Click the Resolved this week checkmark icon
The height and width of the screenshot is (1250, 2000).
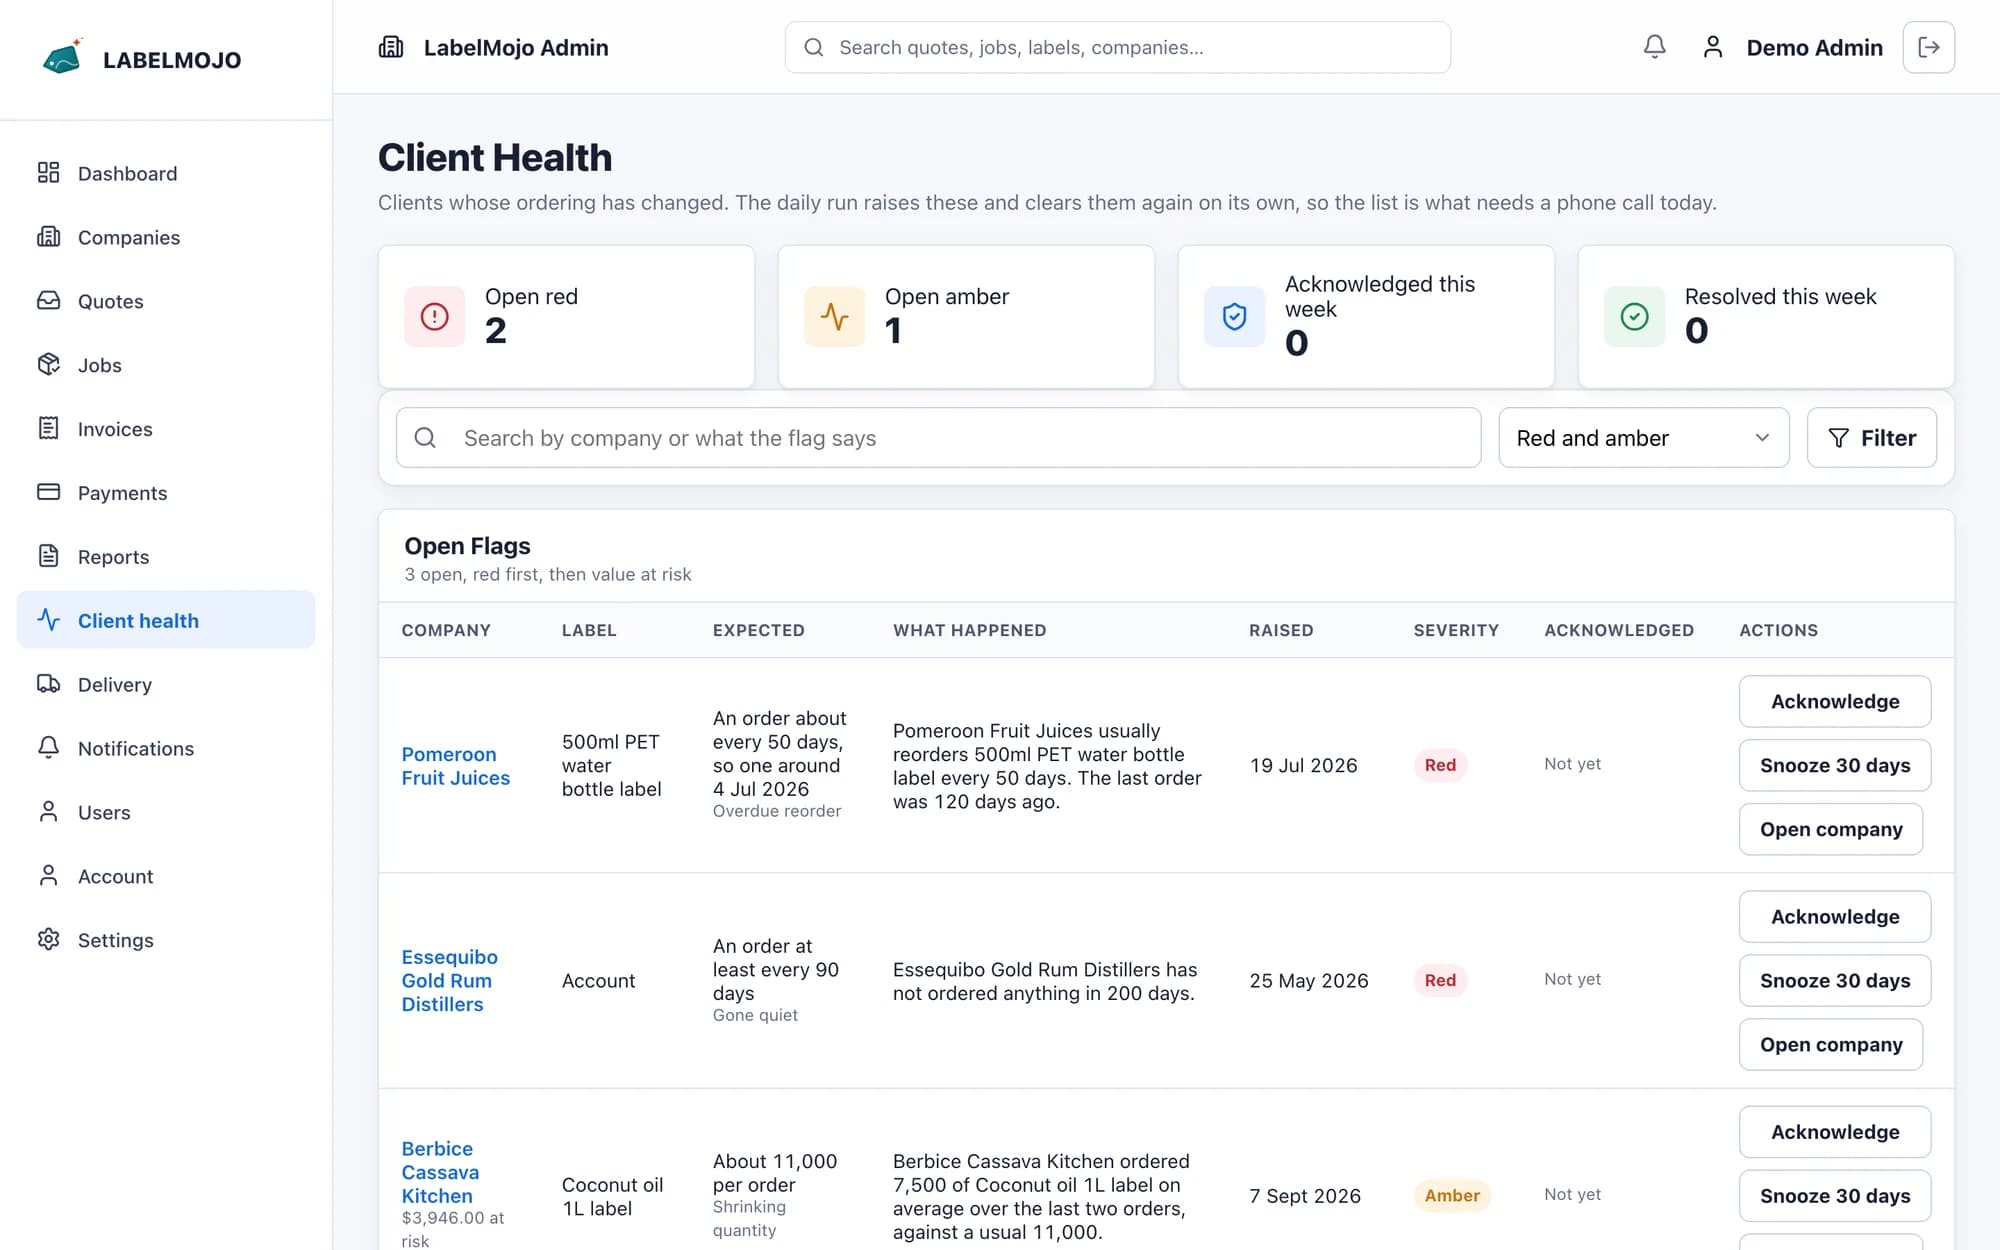[1634, 316]
